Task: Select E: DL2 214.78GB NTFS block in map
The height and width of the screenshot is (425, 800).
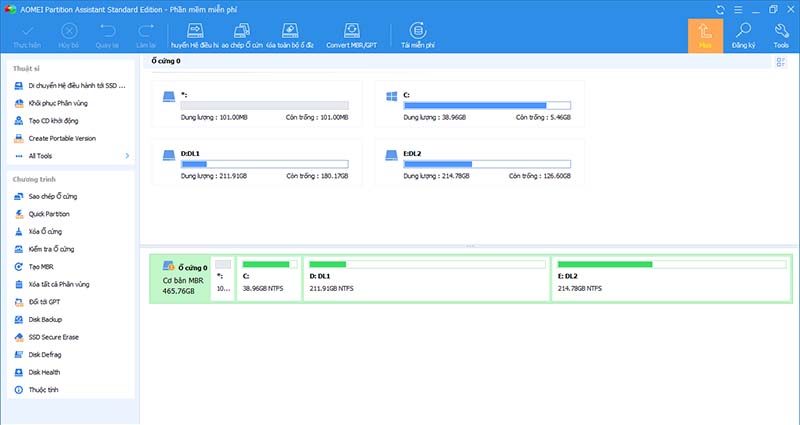Action: click(671, 279)
